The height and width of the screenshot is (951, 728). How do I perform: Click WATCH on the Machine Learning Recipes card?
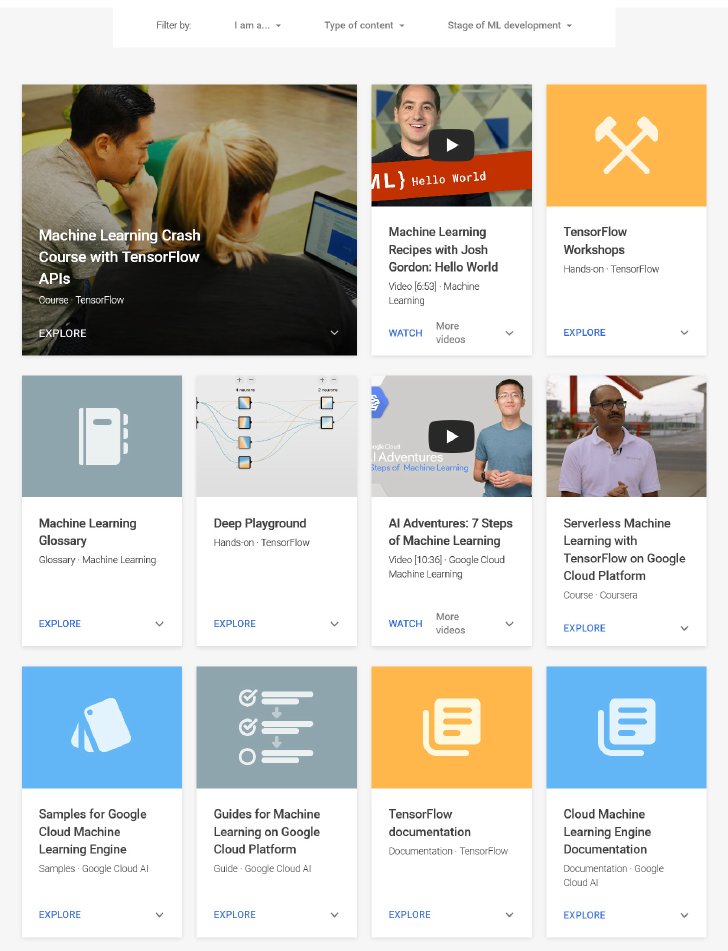pos(405,333)
